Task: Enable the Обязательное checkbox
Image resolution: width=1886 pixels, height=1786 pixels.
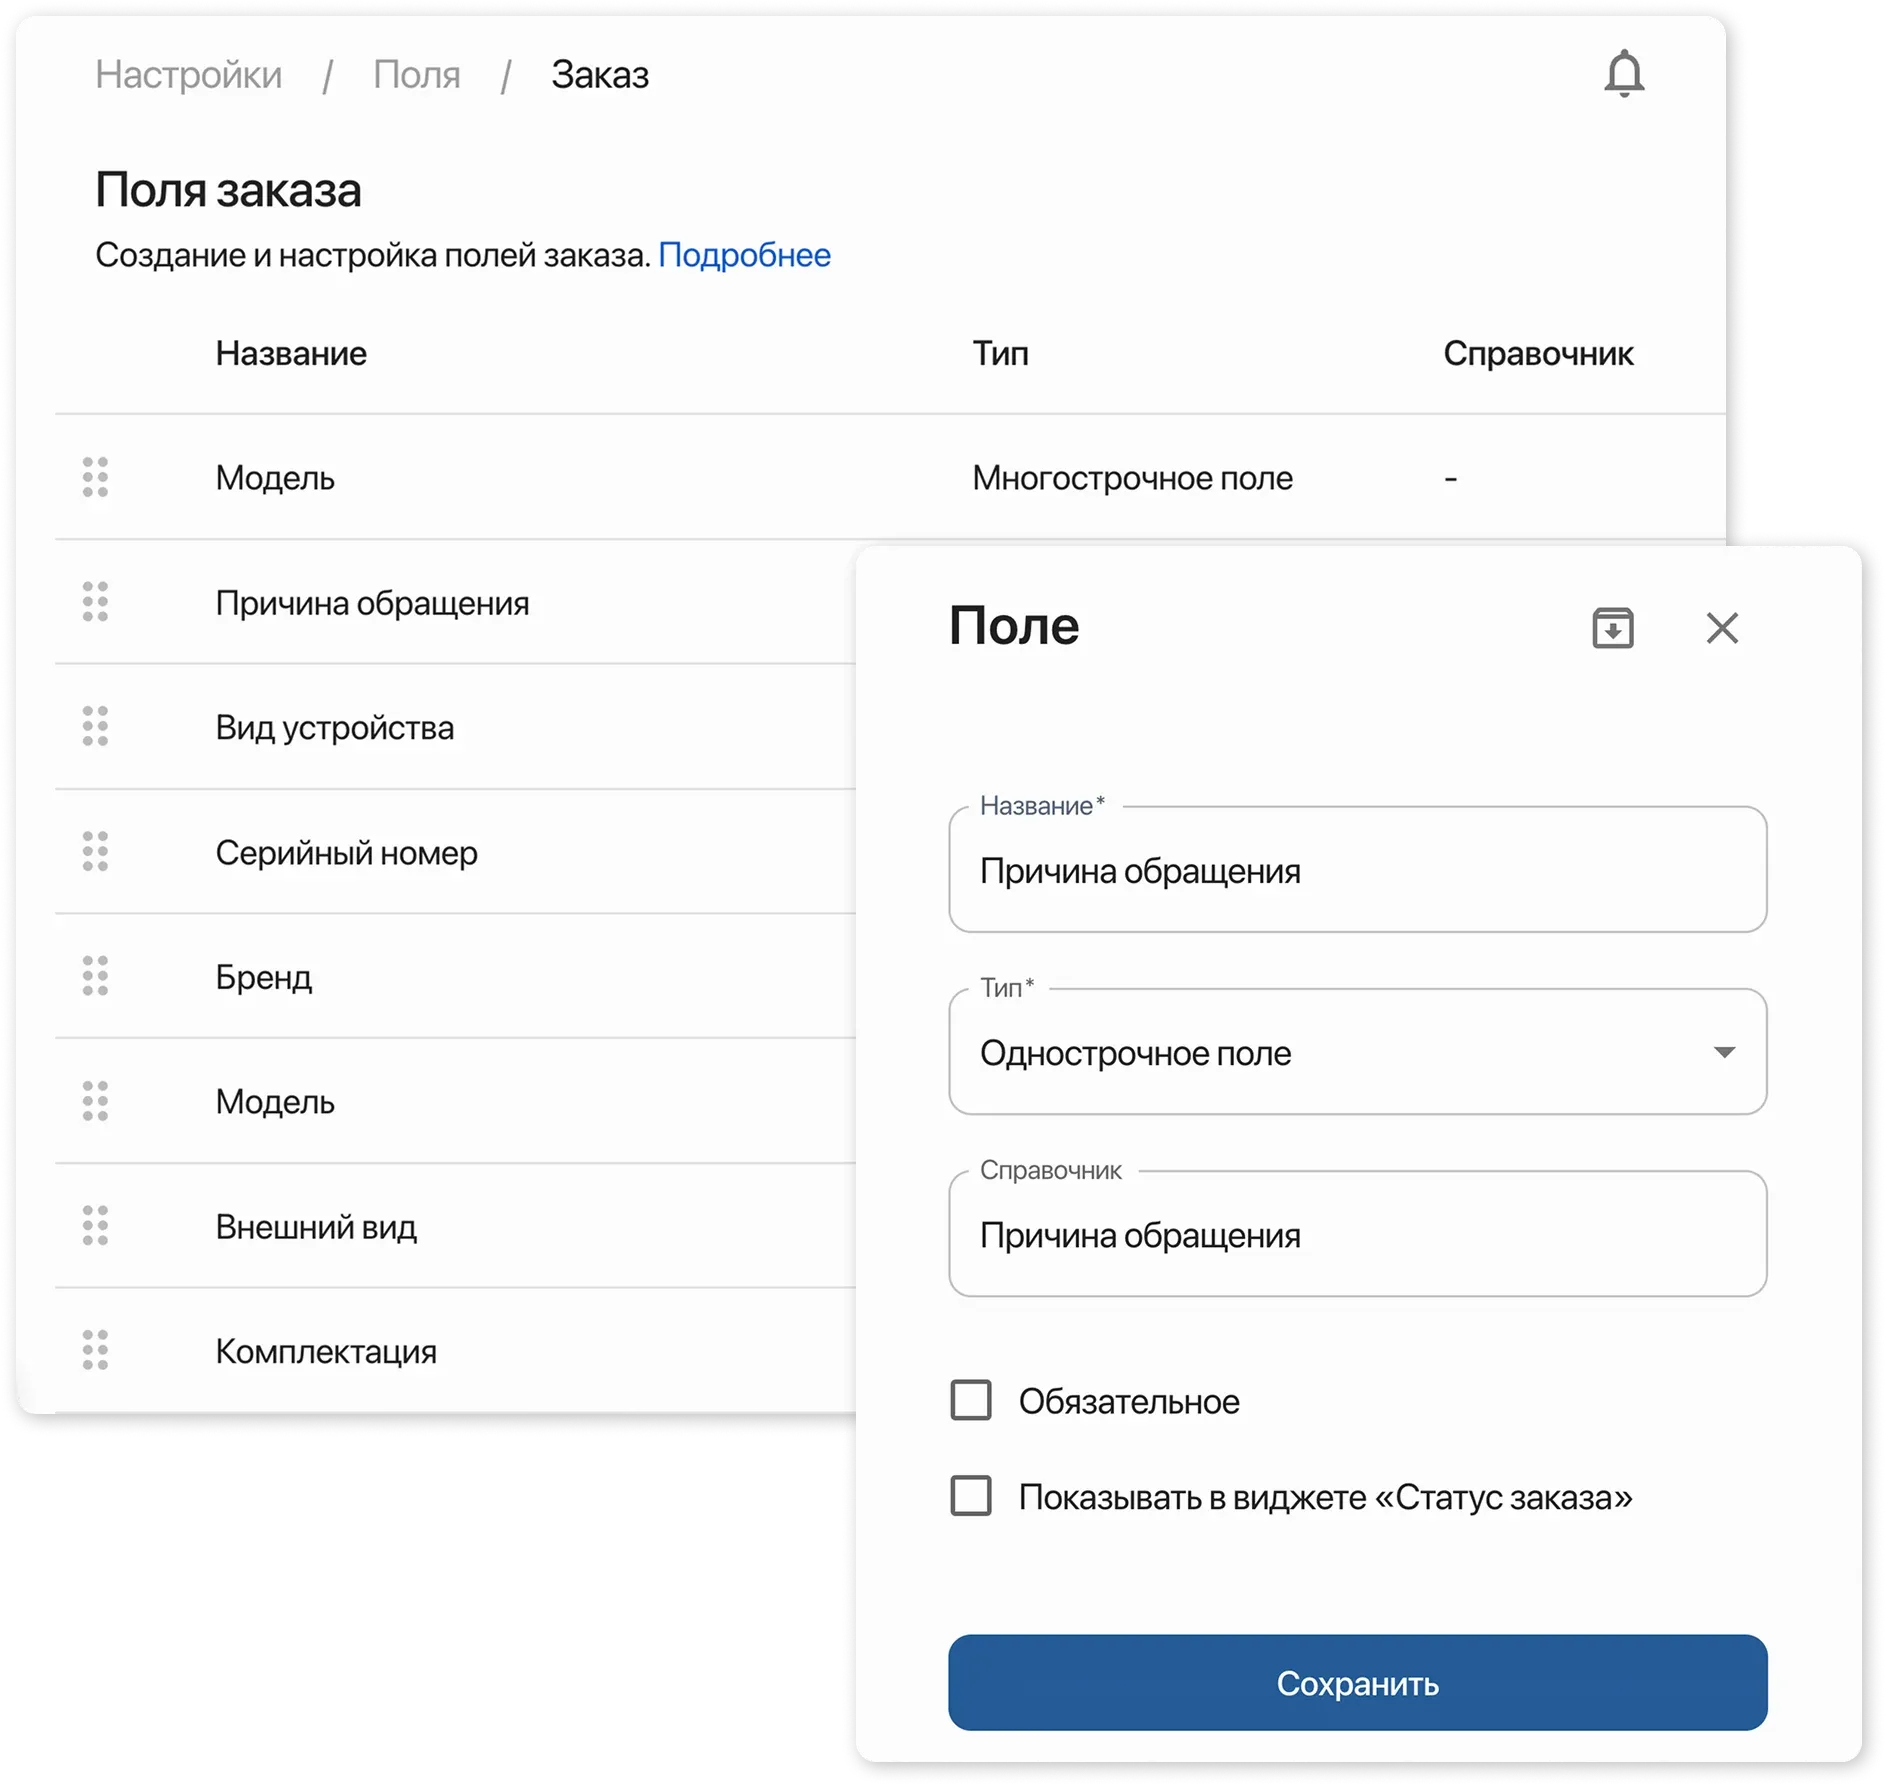Action: tap(969, 1401)
